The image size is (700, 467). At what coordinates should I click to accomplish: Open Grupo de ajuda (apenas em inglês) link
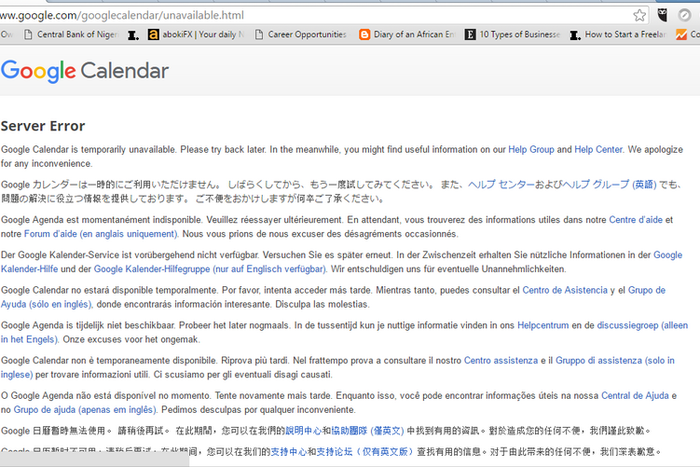85,410
